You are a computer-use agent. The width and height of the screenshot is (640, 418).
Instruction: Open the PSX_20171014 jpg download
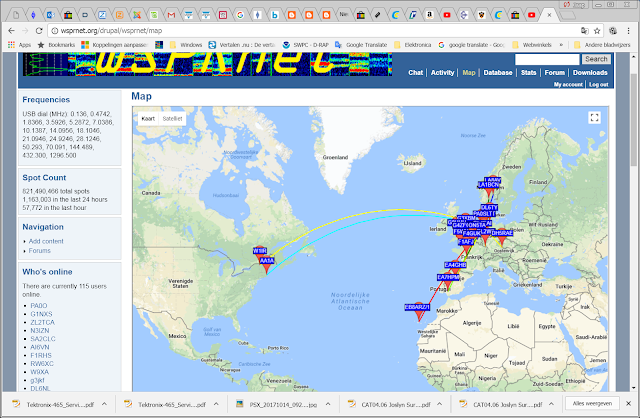(x=278, y=404)
